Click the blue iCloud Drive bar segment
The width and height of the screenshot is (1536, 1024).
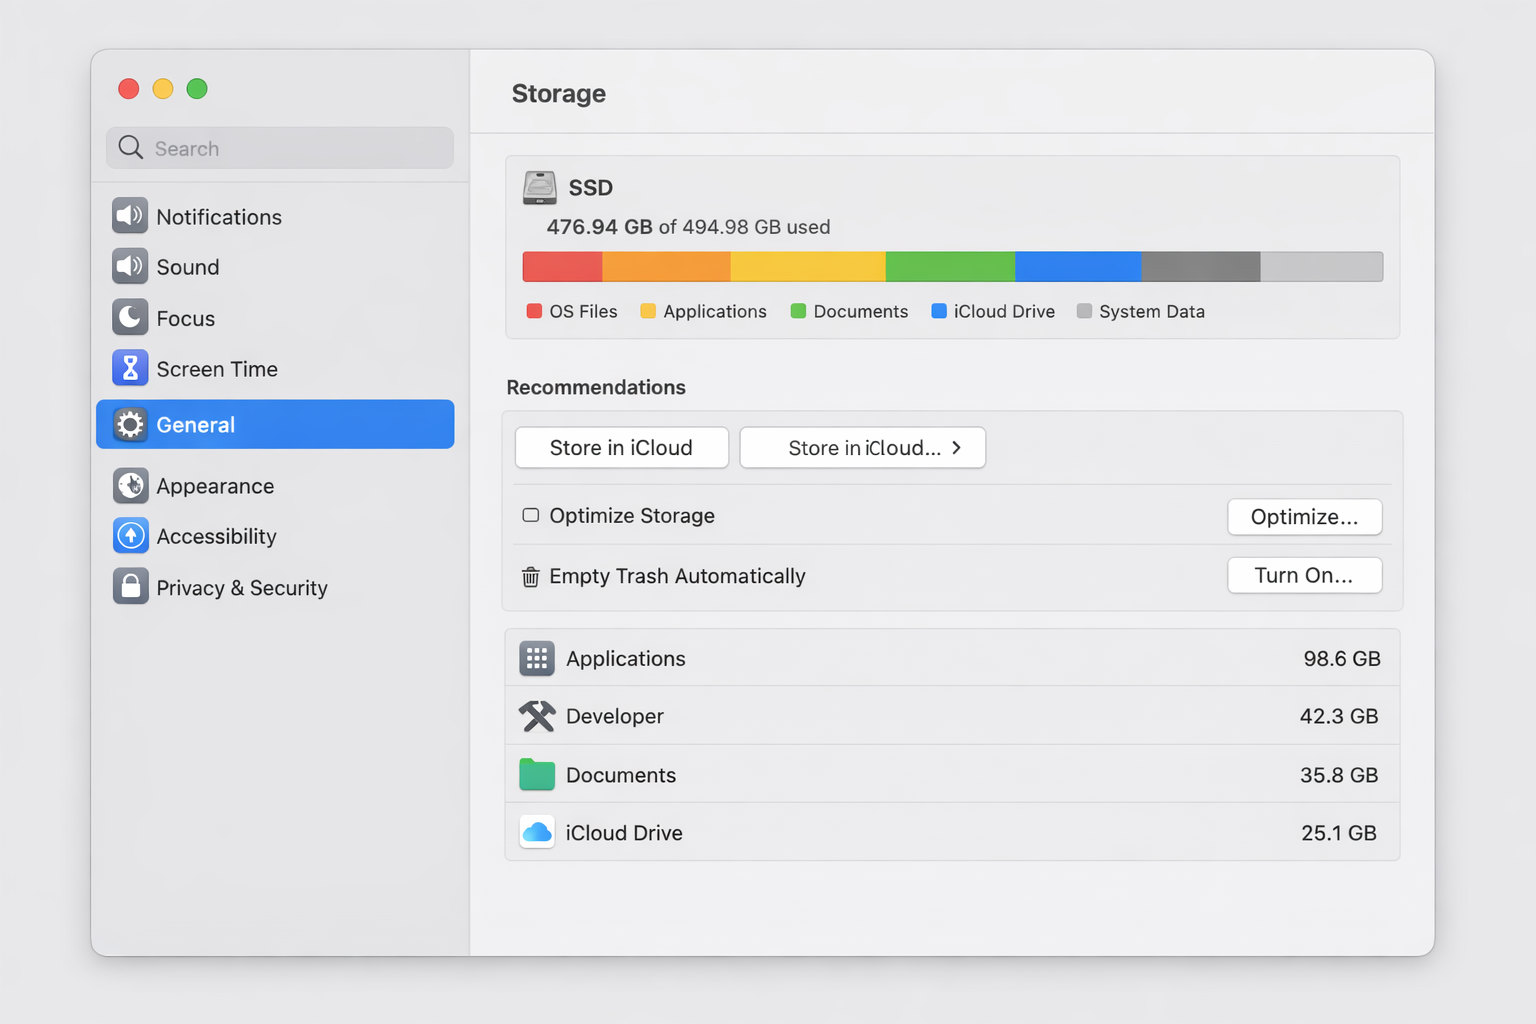click(x=1078, y=267)
